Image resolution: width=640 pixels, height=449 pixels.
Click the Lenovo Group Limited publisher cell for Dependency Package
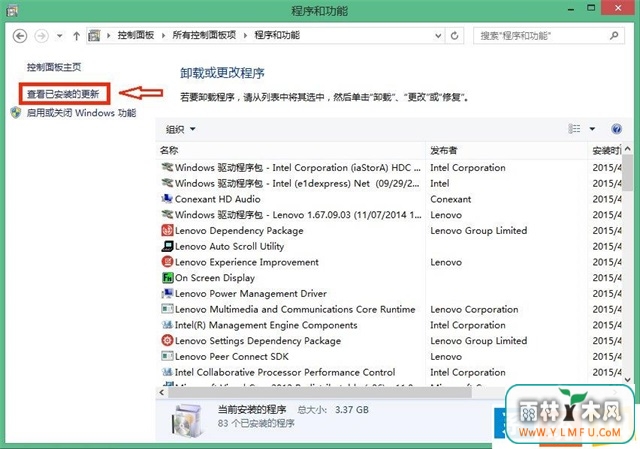coord(478,231)
